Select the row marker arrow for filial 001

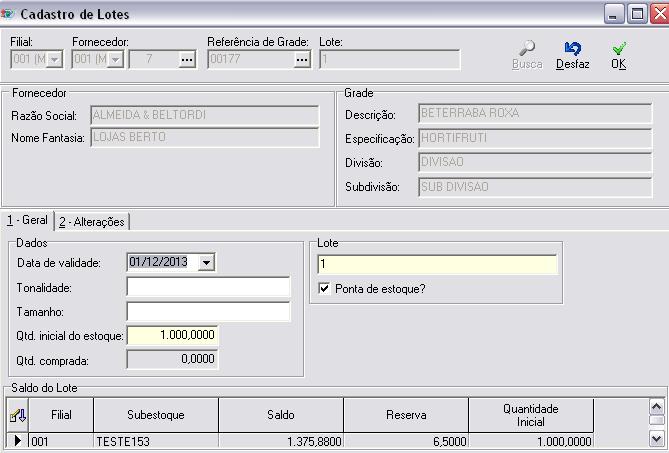17,440
